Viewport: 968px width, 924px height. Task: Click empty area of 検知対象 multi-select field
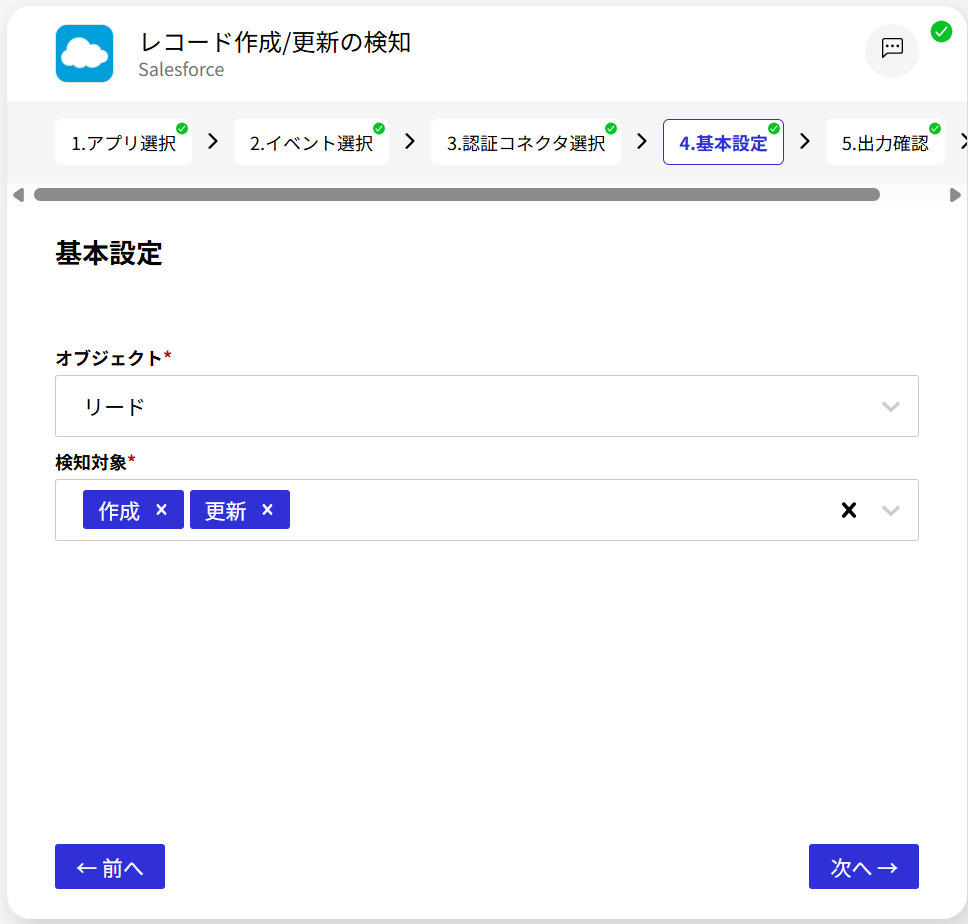coord(560,510)
